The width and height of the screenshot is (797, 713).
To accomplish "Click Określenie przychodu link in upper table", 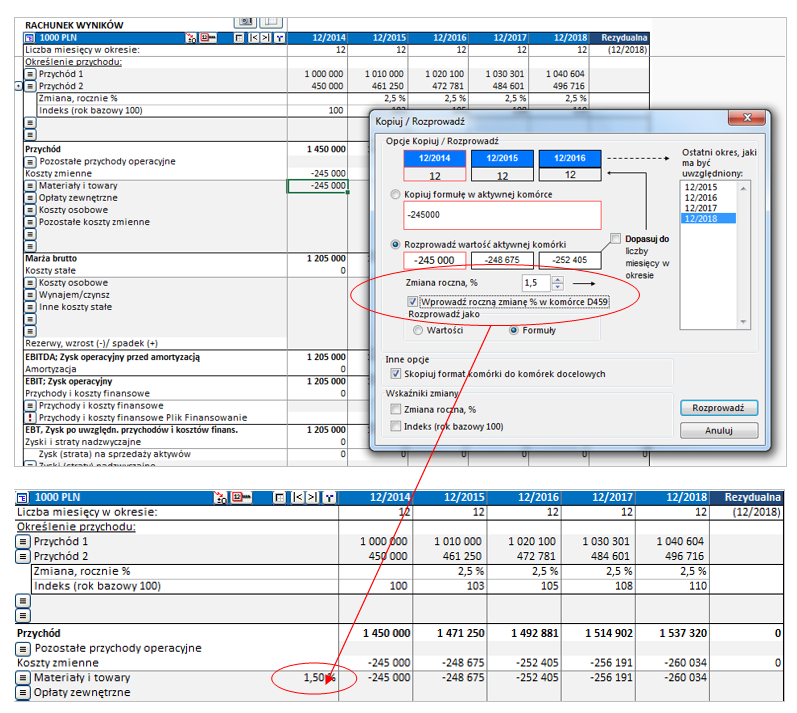I will pos(74,62).
